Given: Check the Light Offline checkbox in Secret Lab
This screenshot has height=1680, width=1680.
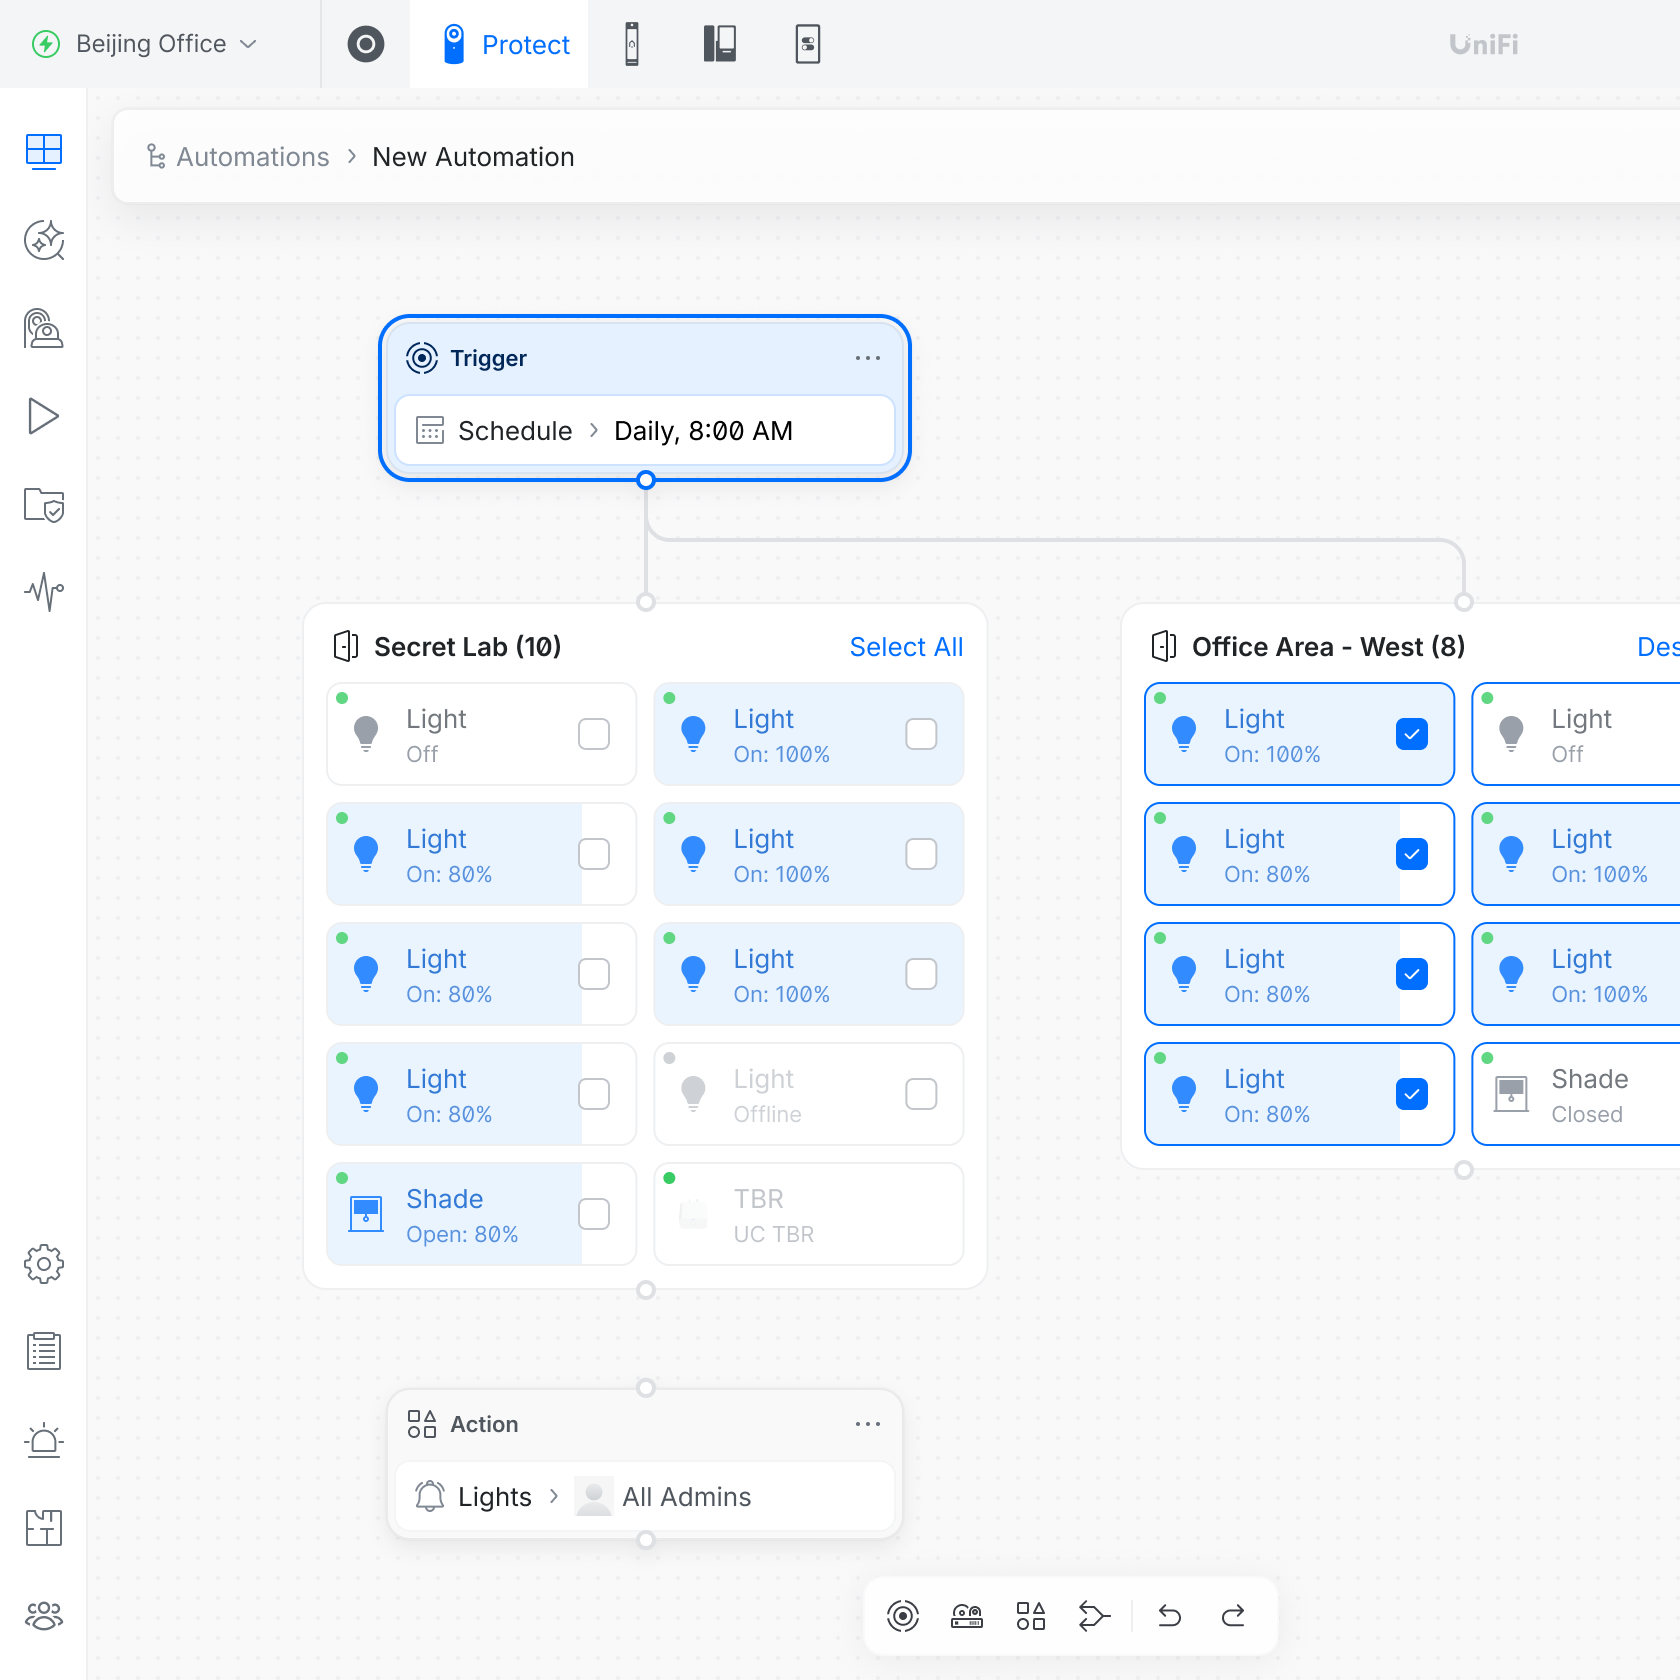Looking at the screenshot, I should point(921,1094).
